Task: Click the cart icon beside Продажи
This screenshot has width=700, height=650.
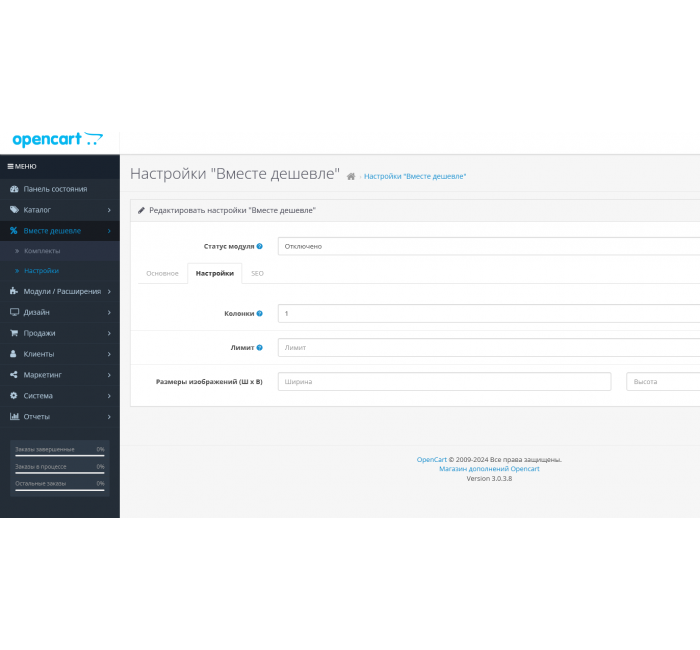Action: click(14, 333)
